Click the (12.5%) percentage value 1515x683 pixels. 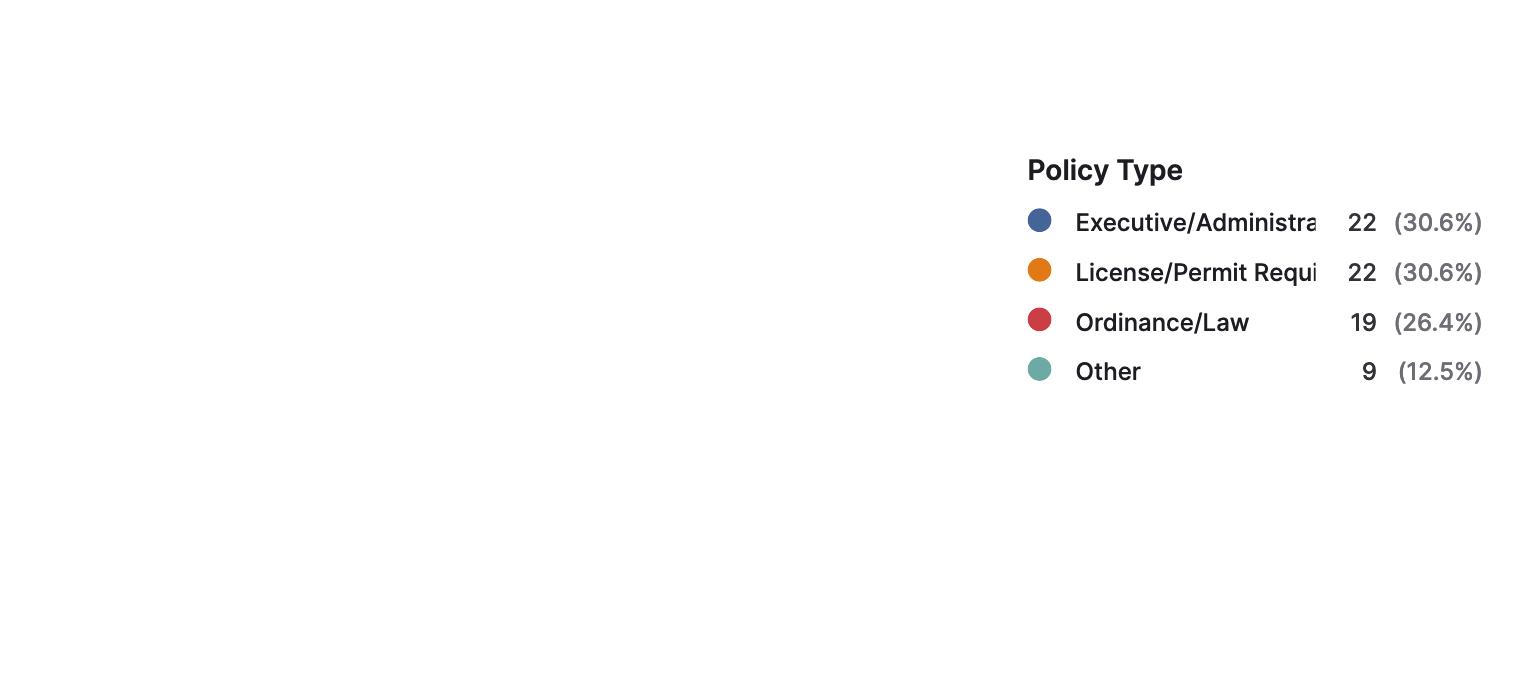(x=1440, y=372)
